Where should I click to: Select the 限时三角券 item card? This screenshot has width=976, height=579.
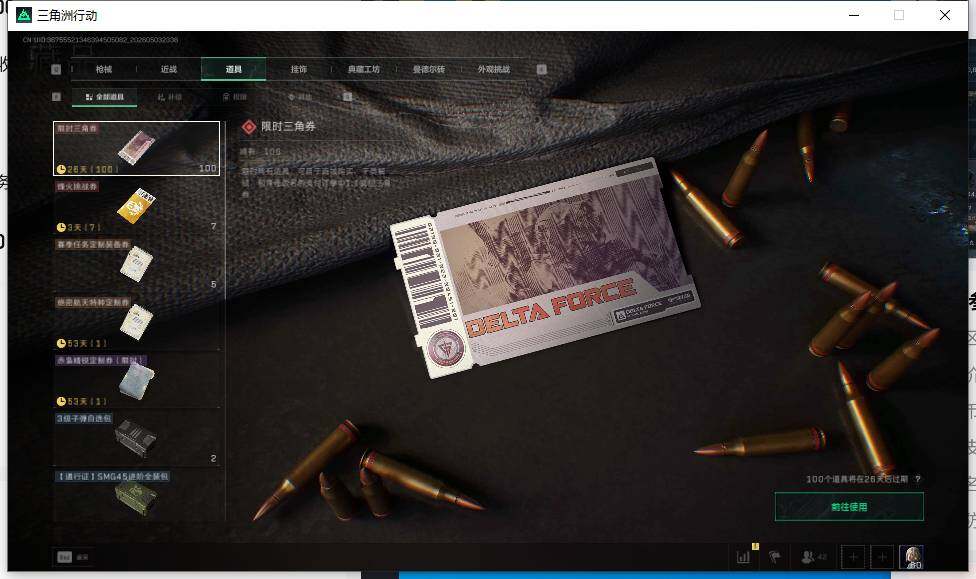click(136, 148)
